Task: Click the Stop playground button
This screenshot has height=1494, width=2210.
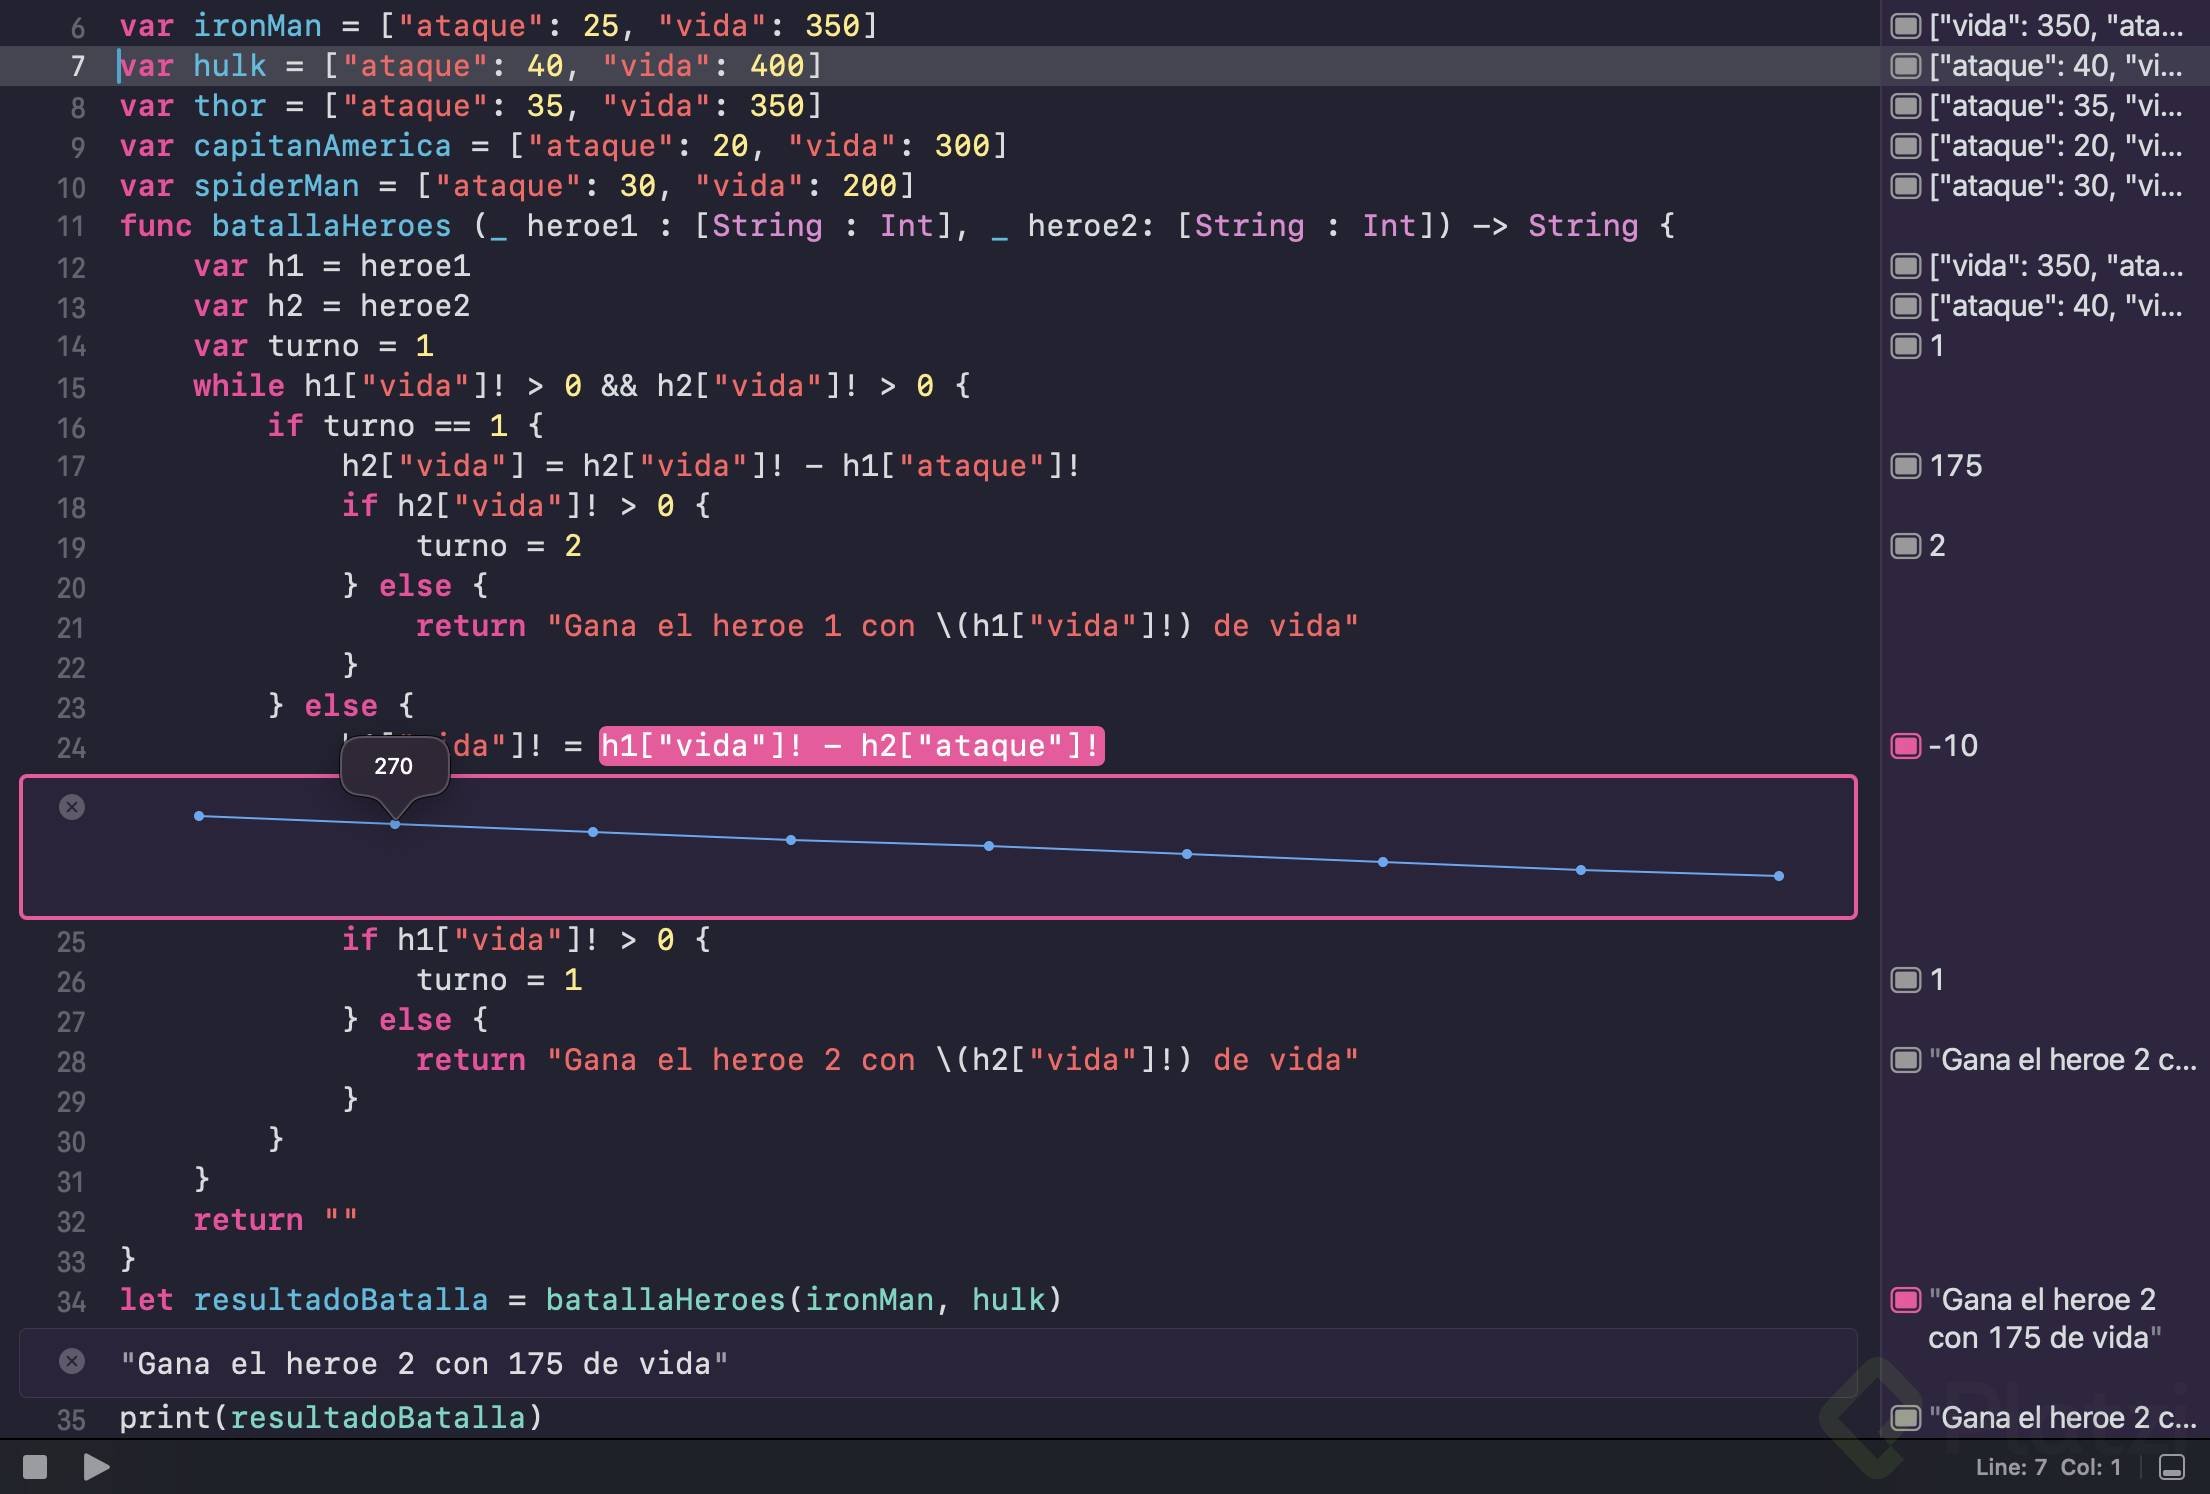Action: (35, 1466)
